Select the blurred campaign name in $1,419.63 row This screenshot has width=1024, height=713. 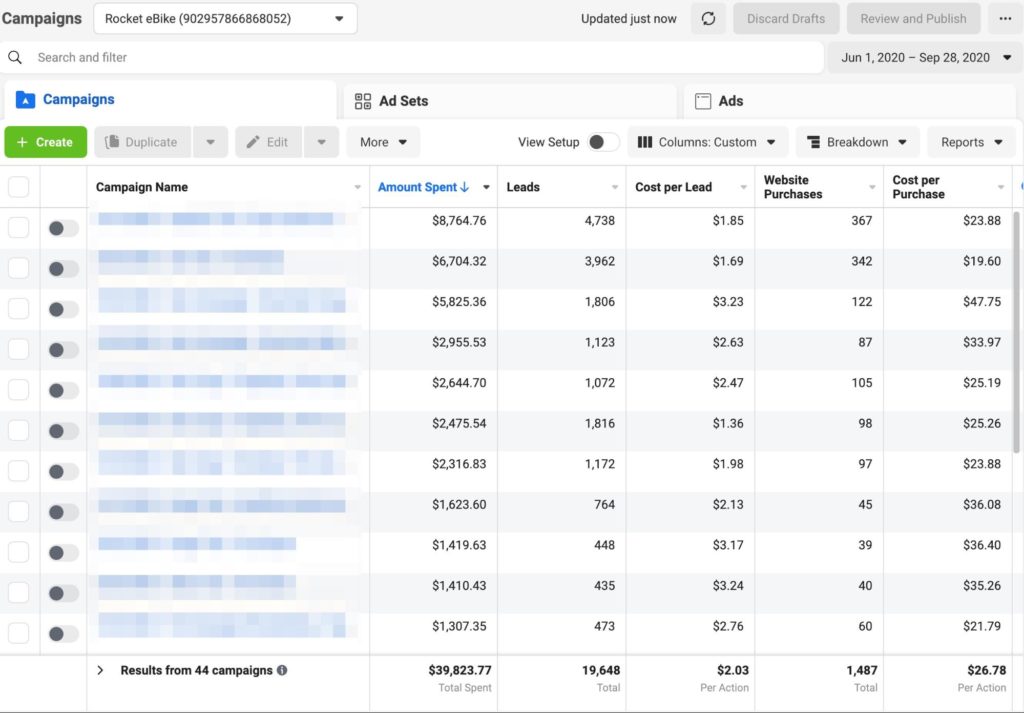tap(197, 545)
